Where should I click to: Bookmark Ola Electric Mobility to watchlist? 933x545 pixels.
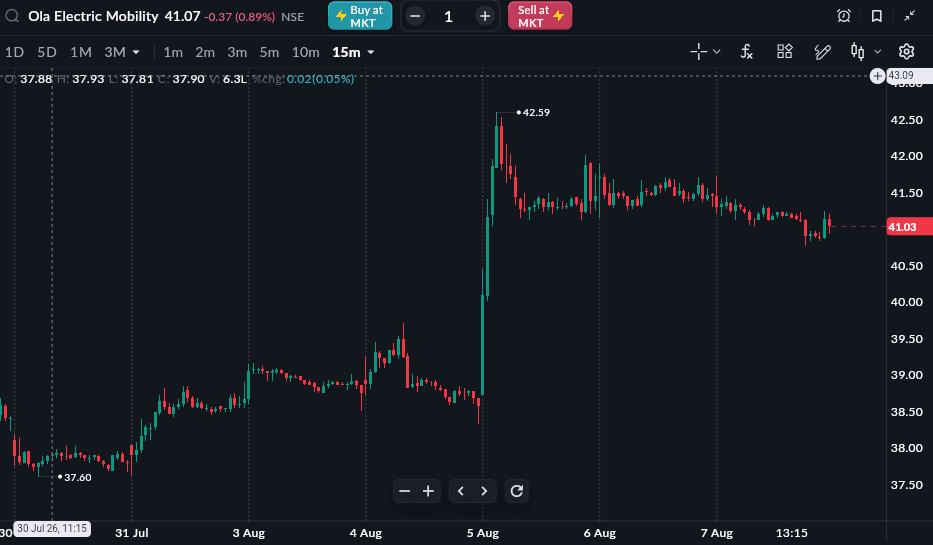[876, 16]
